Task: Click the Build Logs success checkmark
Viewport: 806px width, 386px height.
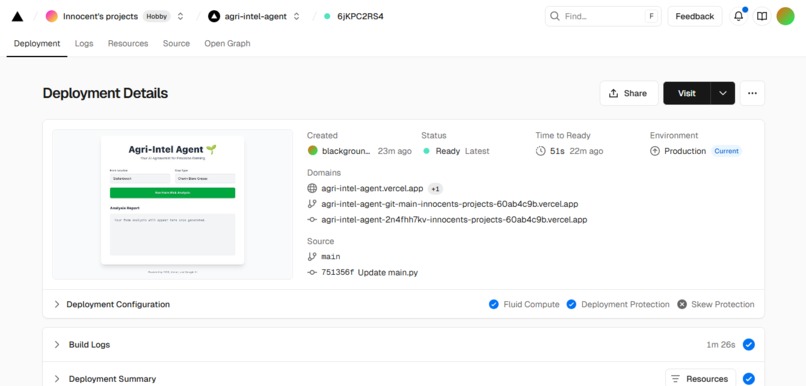Action: point(749,344)
